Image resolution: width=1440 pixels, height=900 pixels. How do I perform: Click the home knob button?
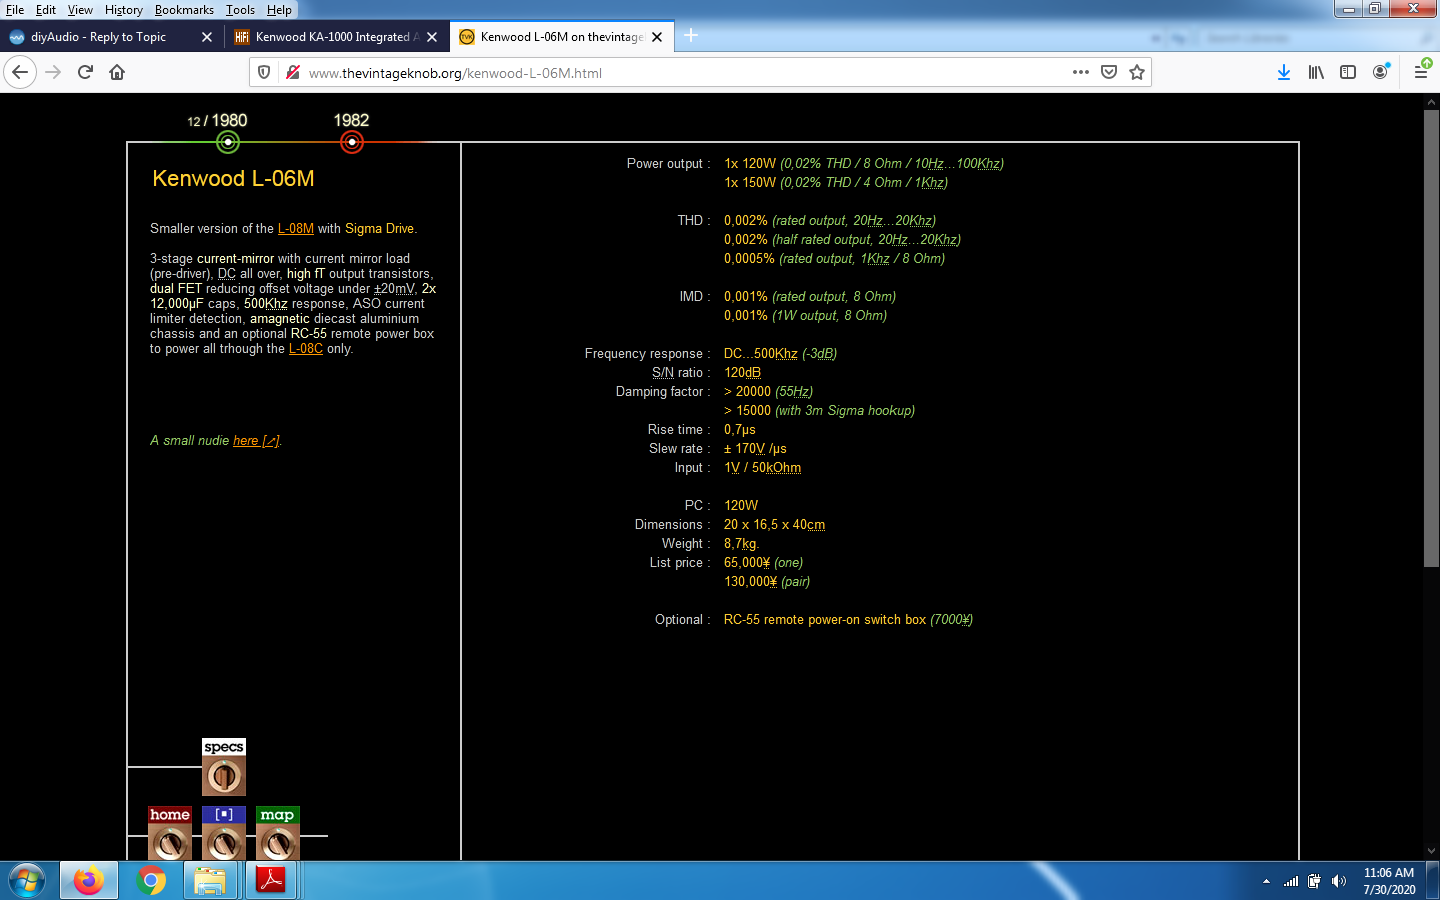point(170,834)
